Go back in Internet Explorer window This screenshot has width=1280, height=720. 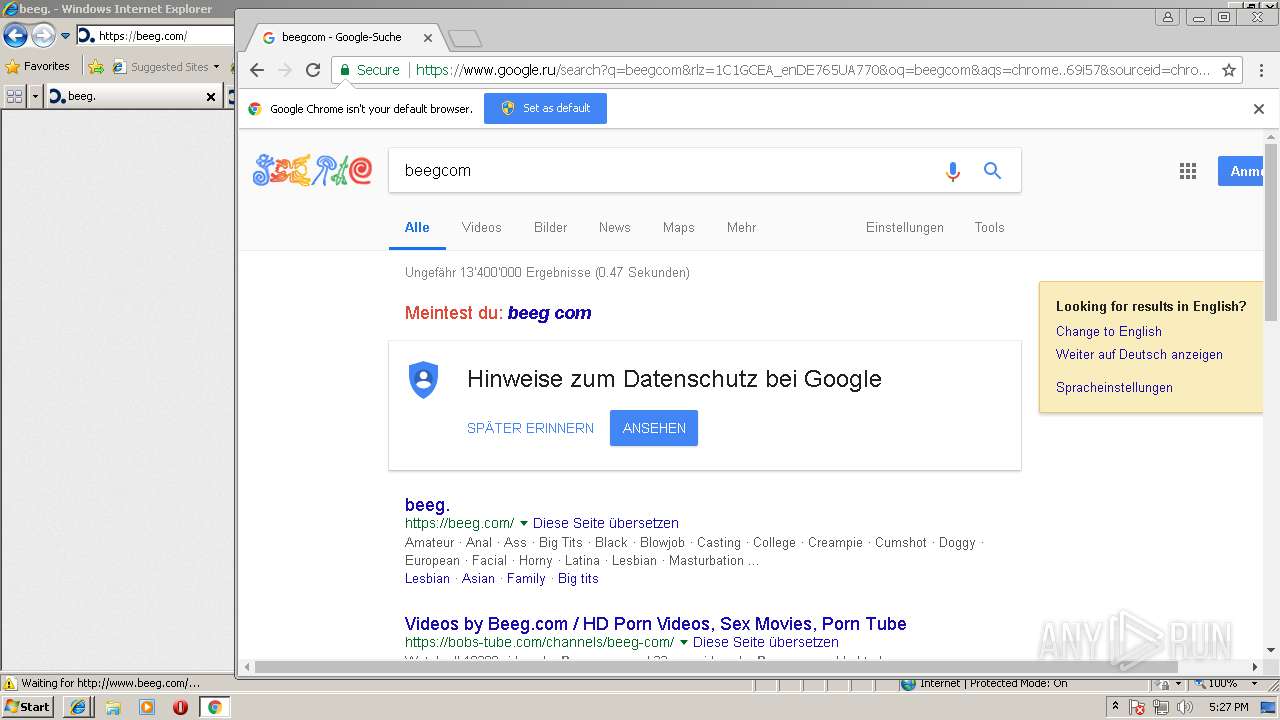coord(15,36)
